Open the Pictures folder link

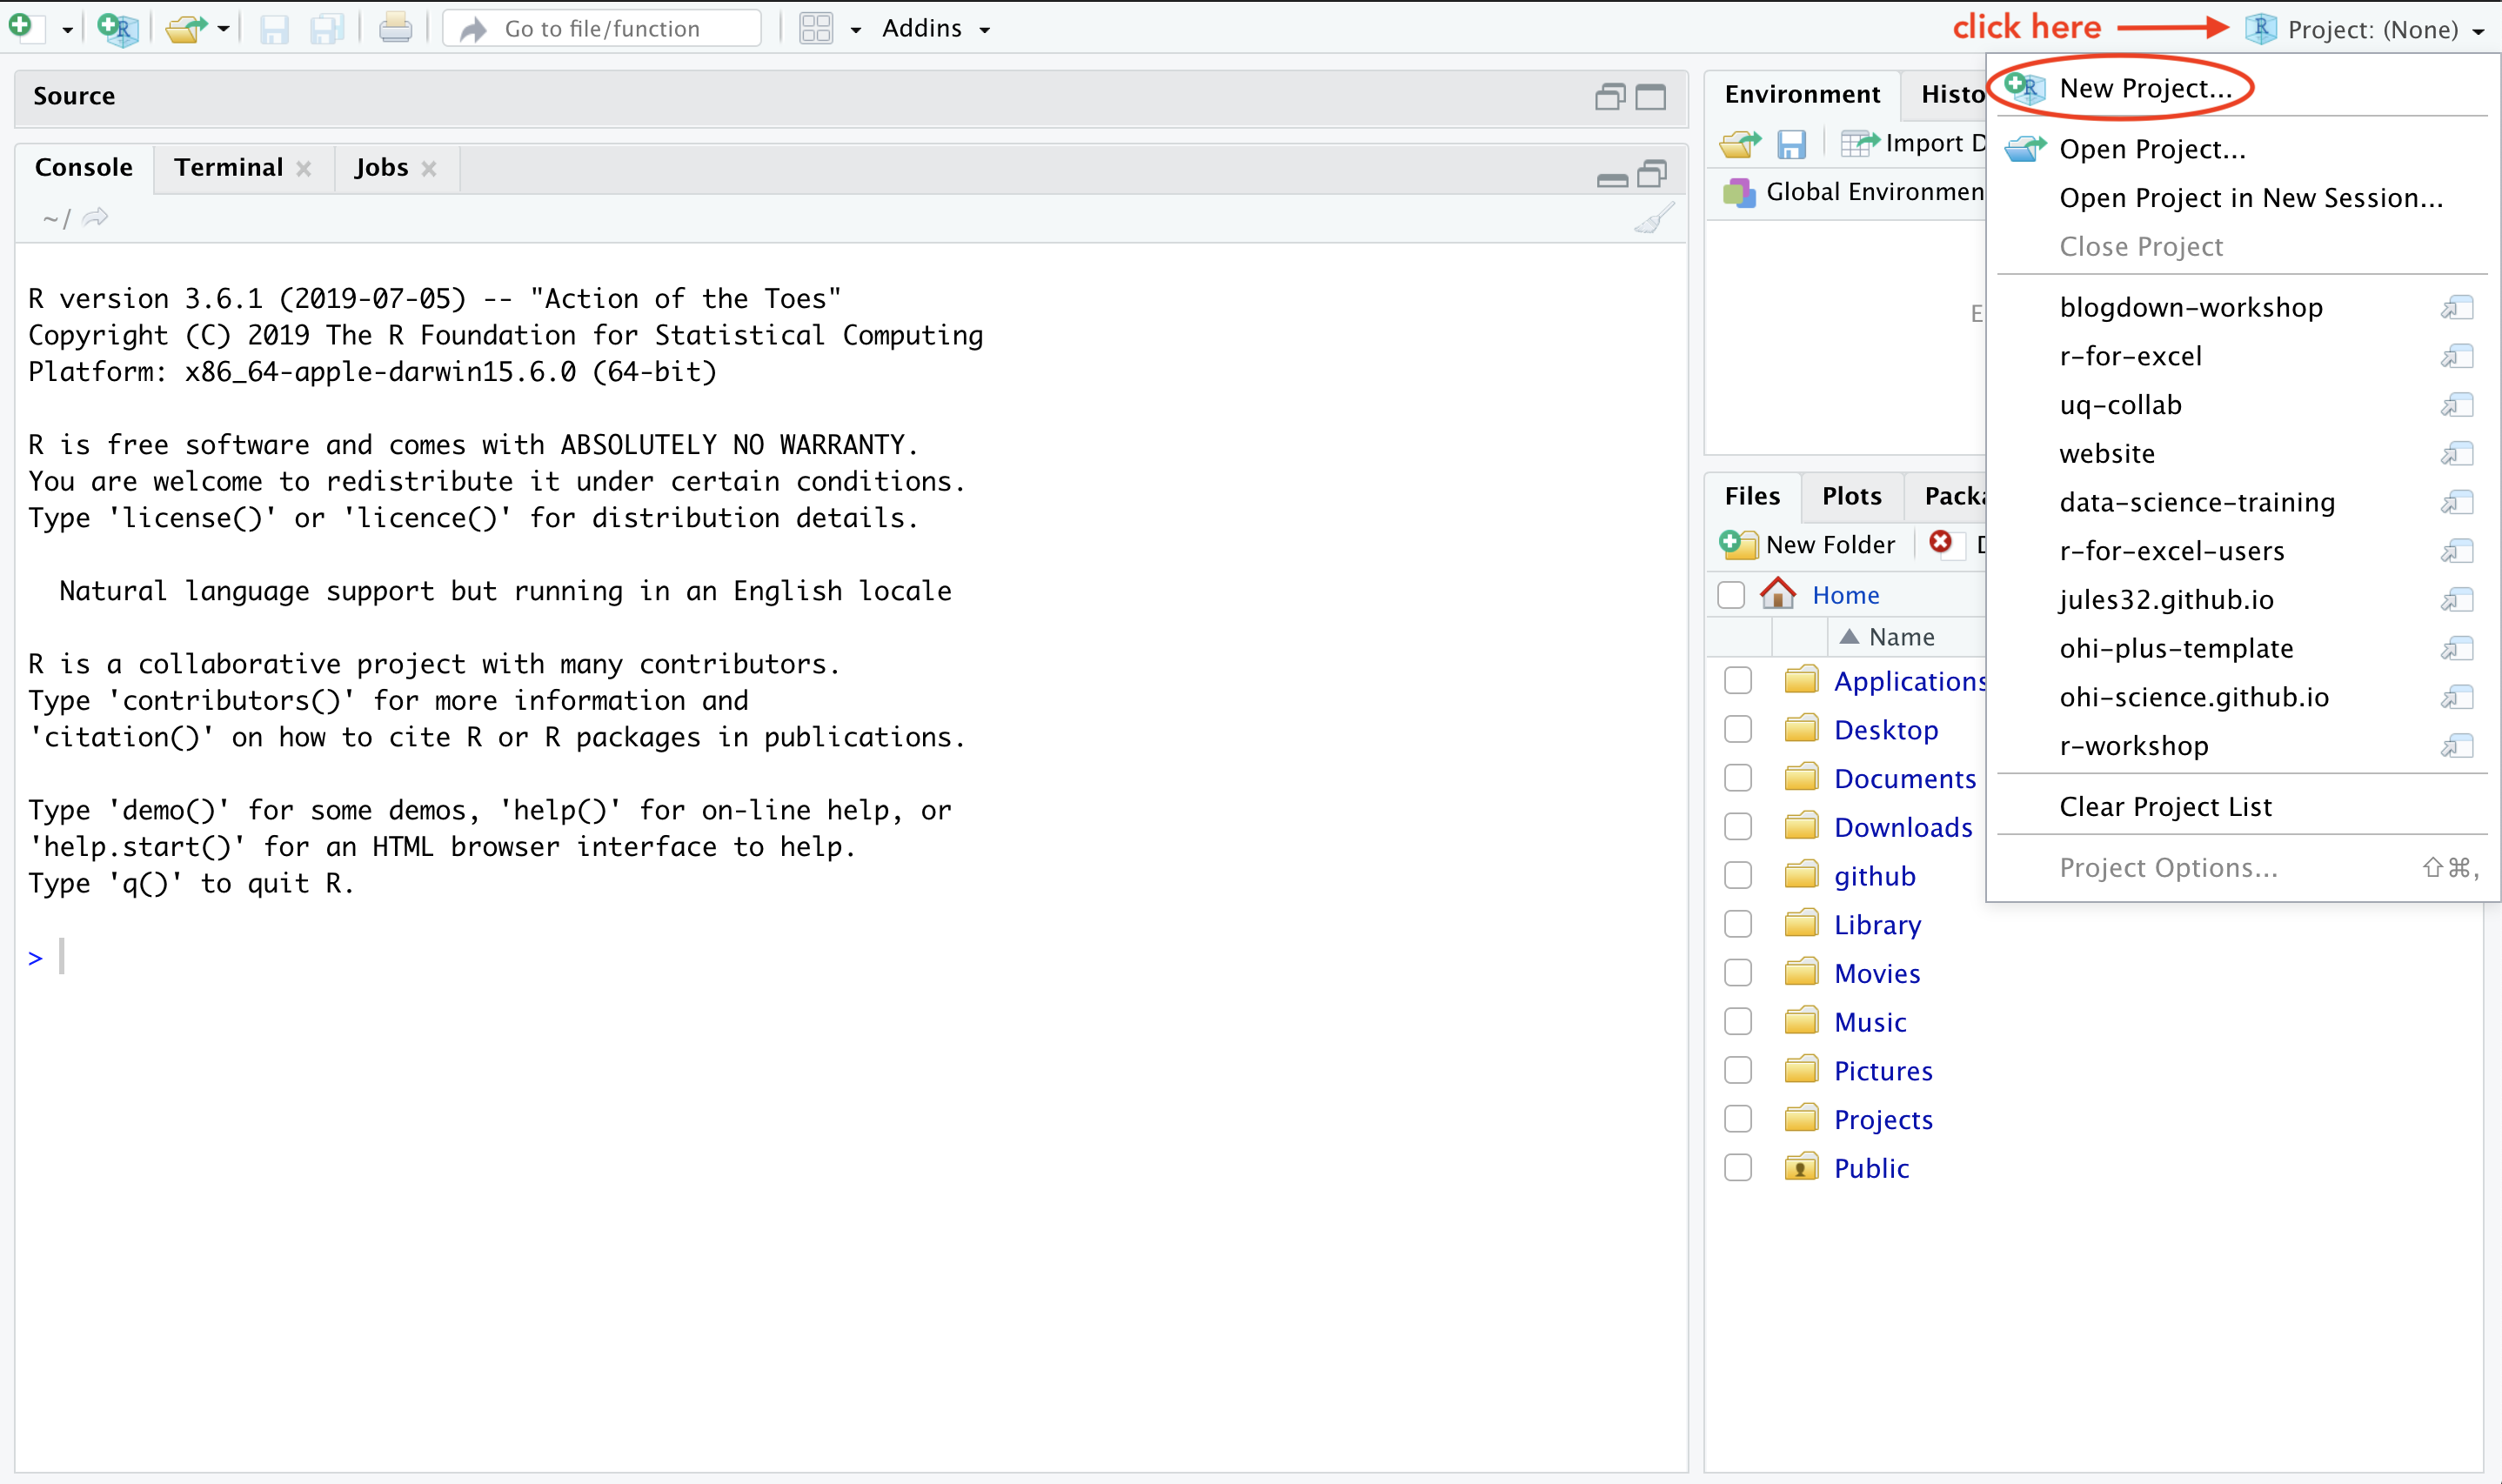point(1883,1071)
